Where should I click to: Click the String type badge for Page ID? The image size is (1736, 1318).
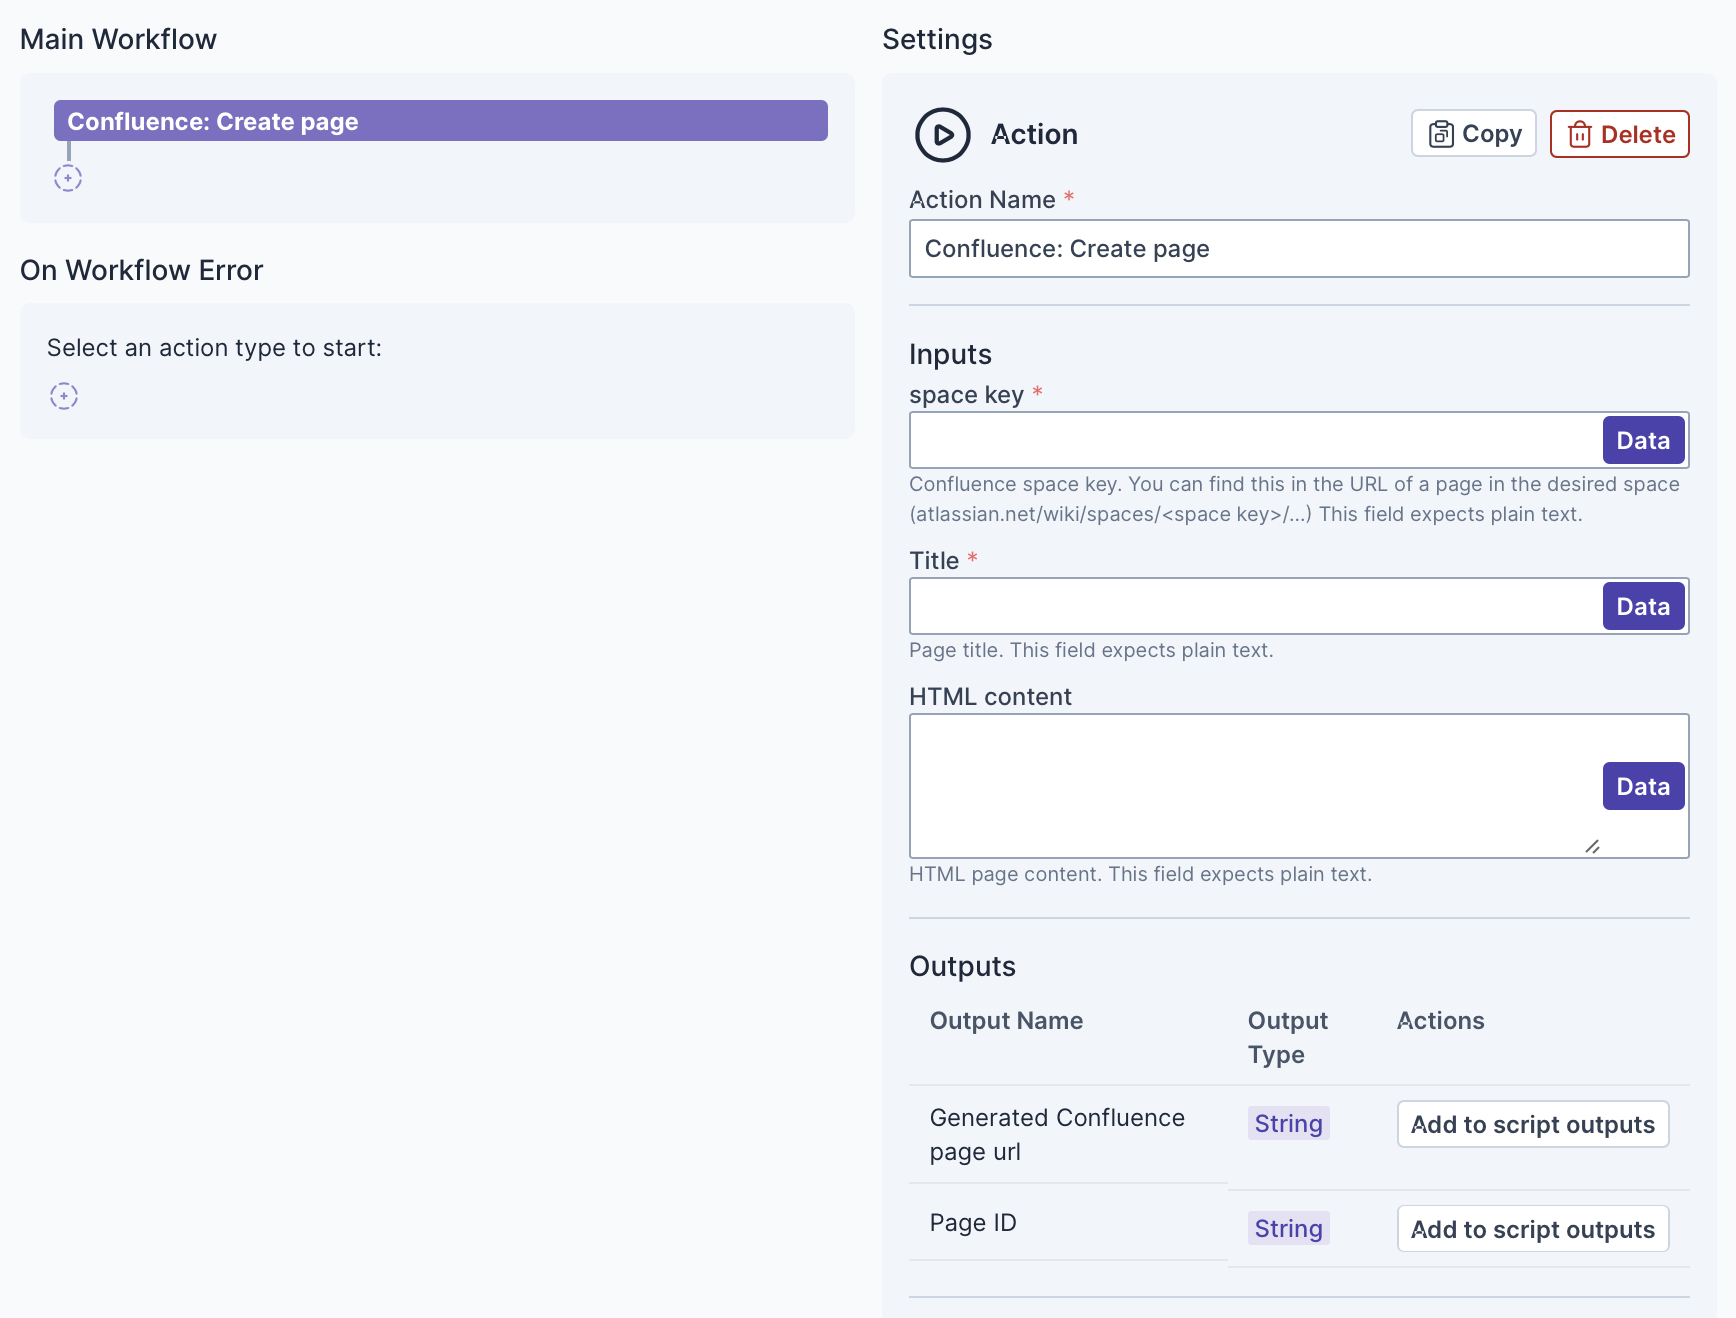click(x=1288, y=1229)
